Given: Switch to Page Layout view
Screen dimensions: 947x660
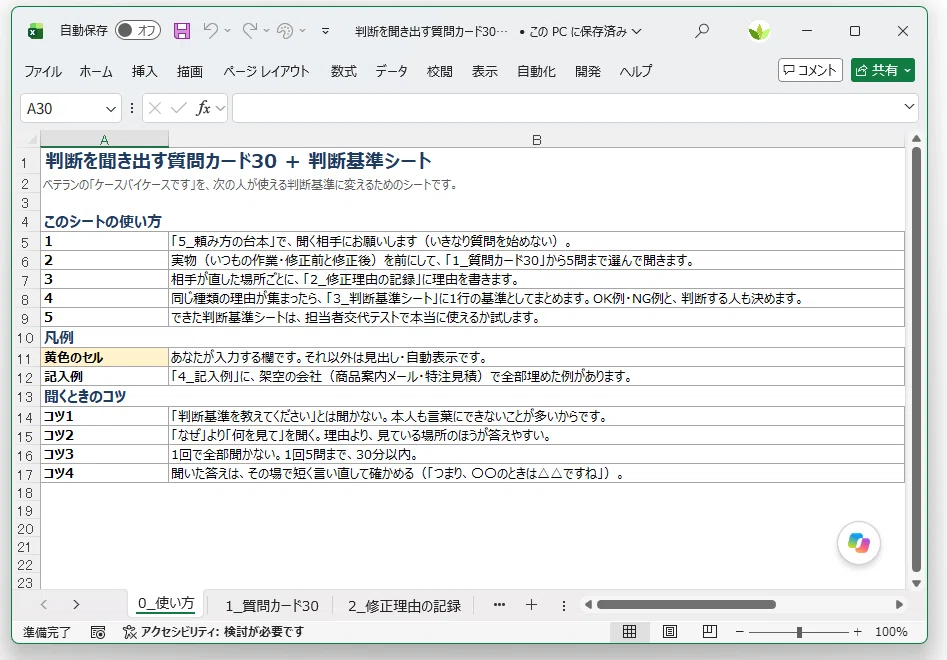Looking at the screenshot, I should [x=670, y=632].
